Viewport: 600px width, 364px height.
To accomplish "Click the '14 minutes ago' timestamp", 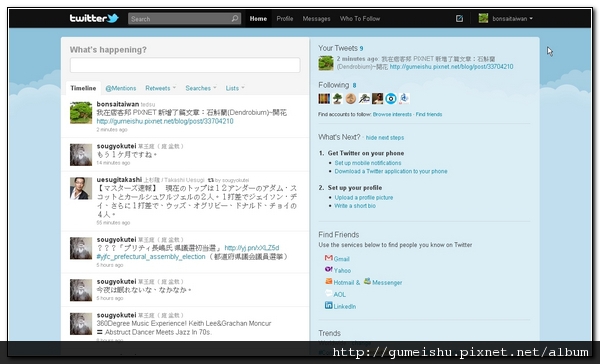I will point(113,163).
